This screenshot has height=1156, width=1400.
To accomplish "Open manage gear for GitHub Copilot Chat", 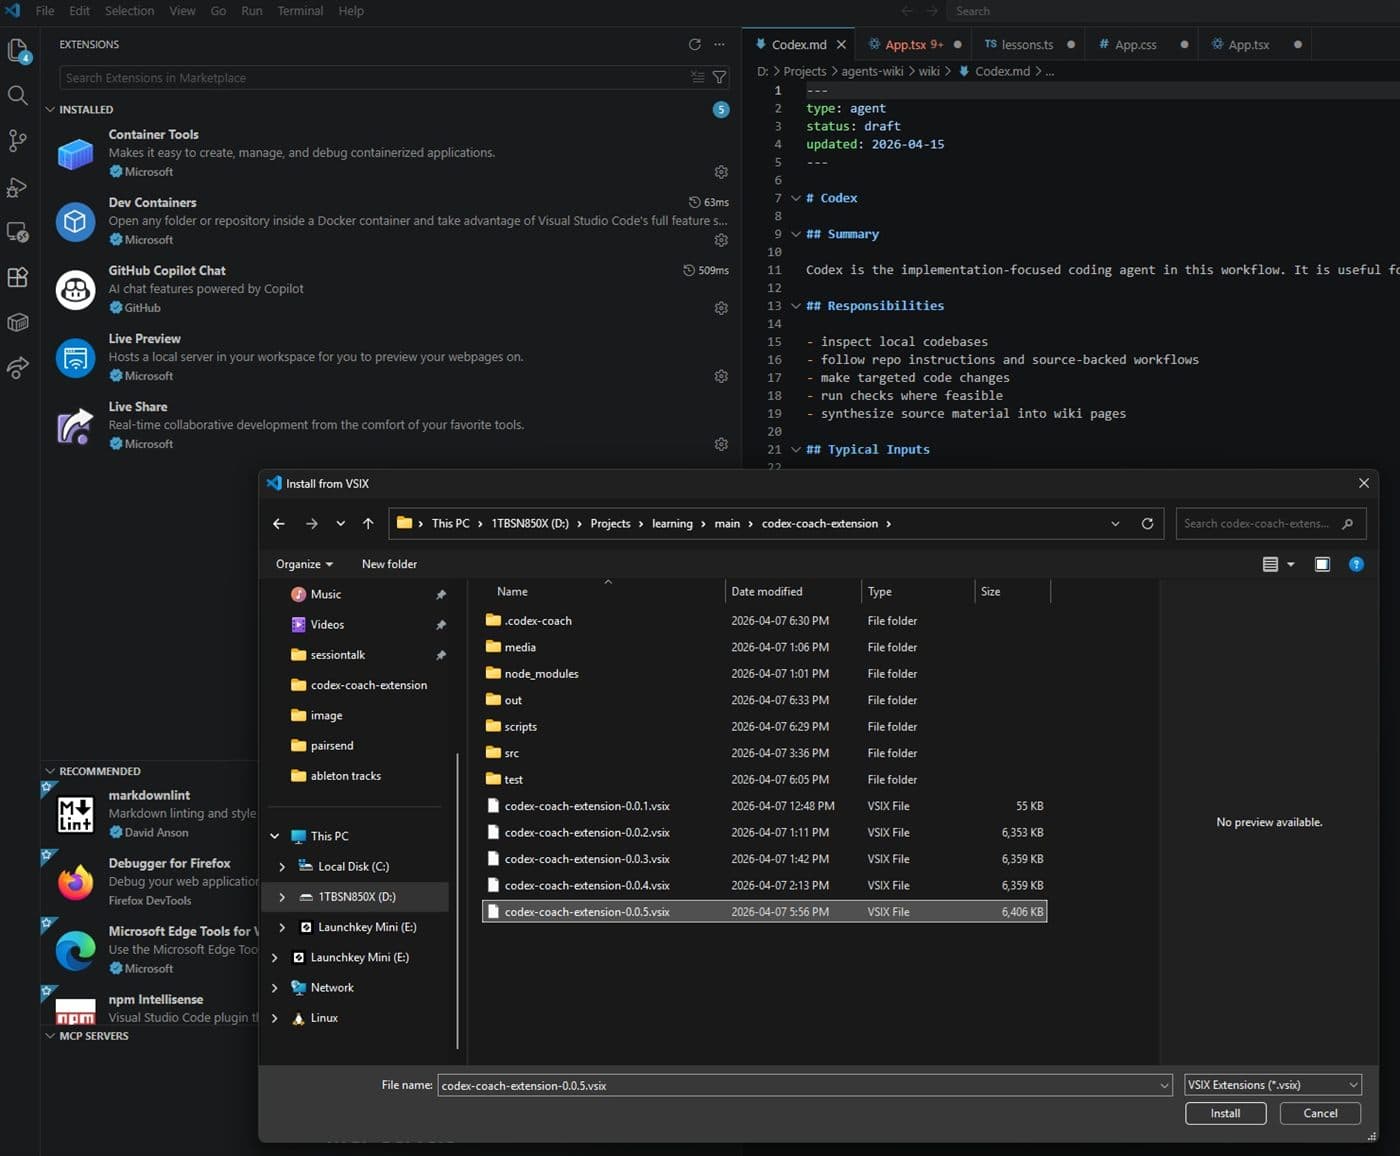I will coord(721,308).
